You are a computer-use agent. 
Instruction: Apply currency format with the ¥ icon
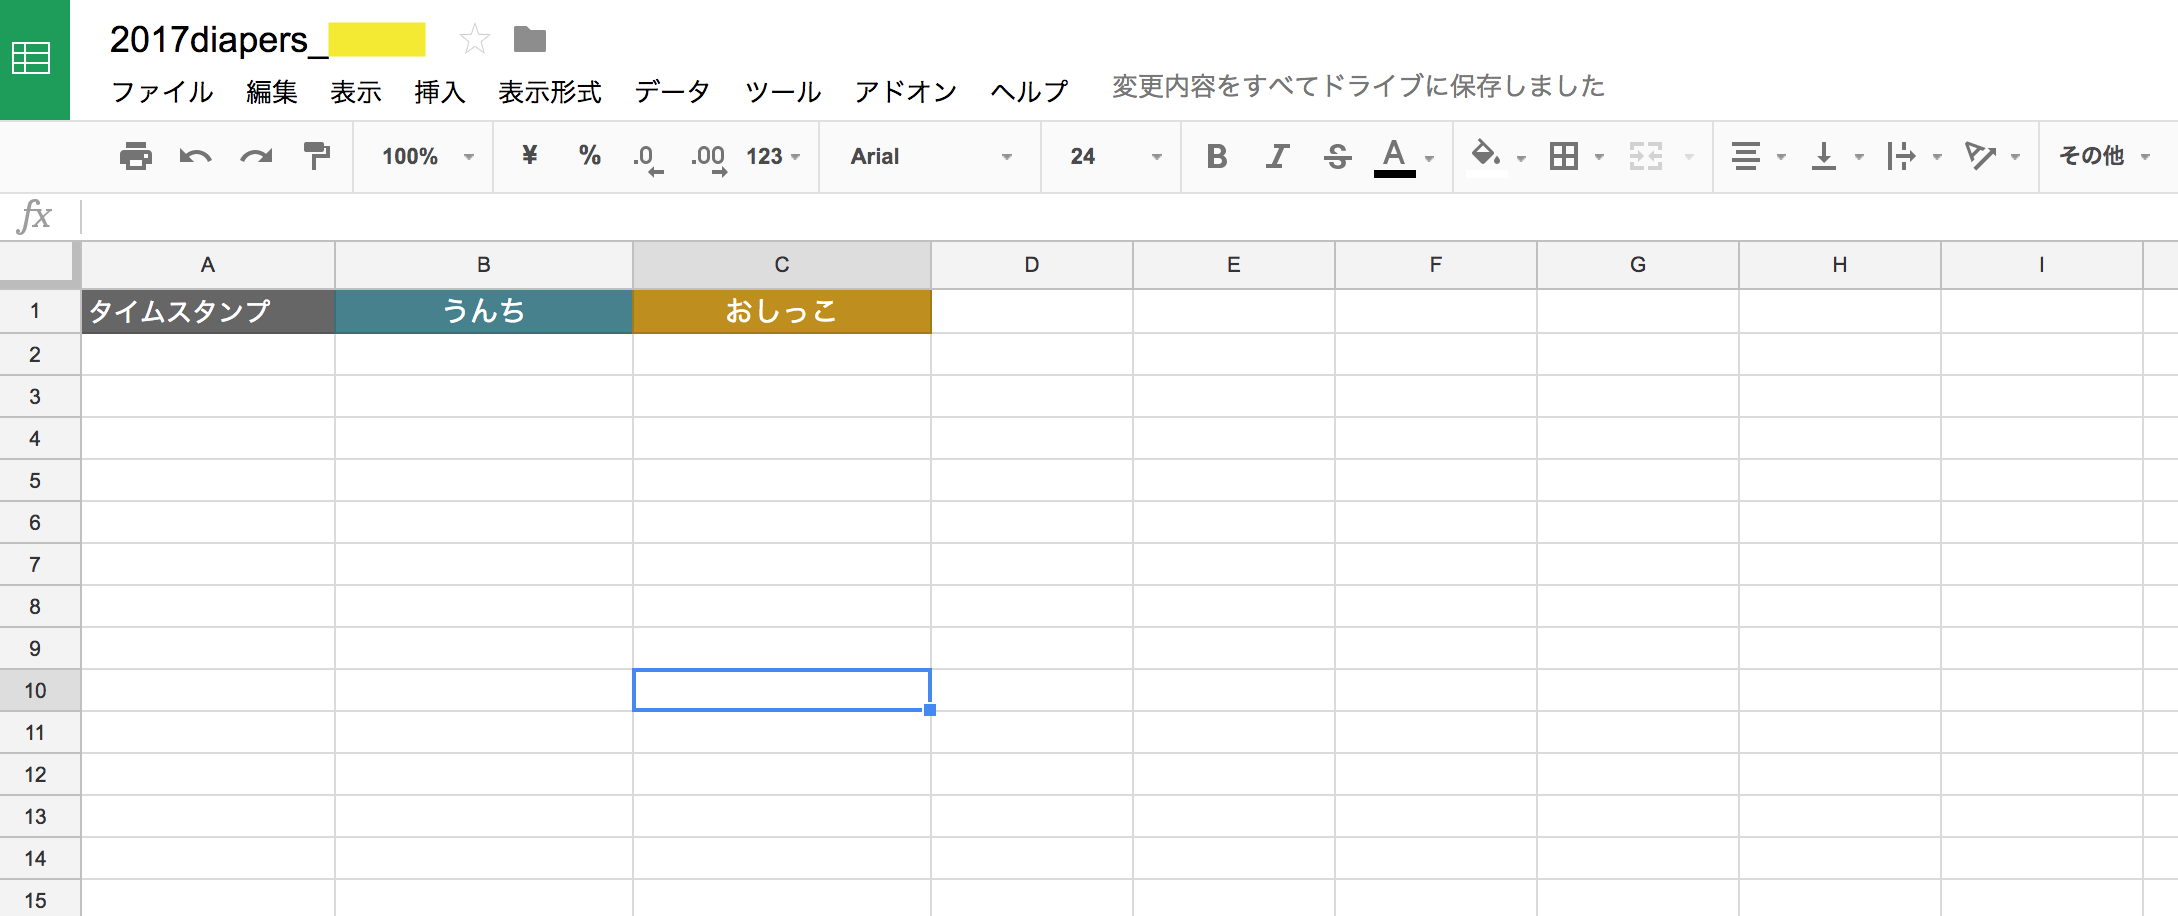click(530, 156)
